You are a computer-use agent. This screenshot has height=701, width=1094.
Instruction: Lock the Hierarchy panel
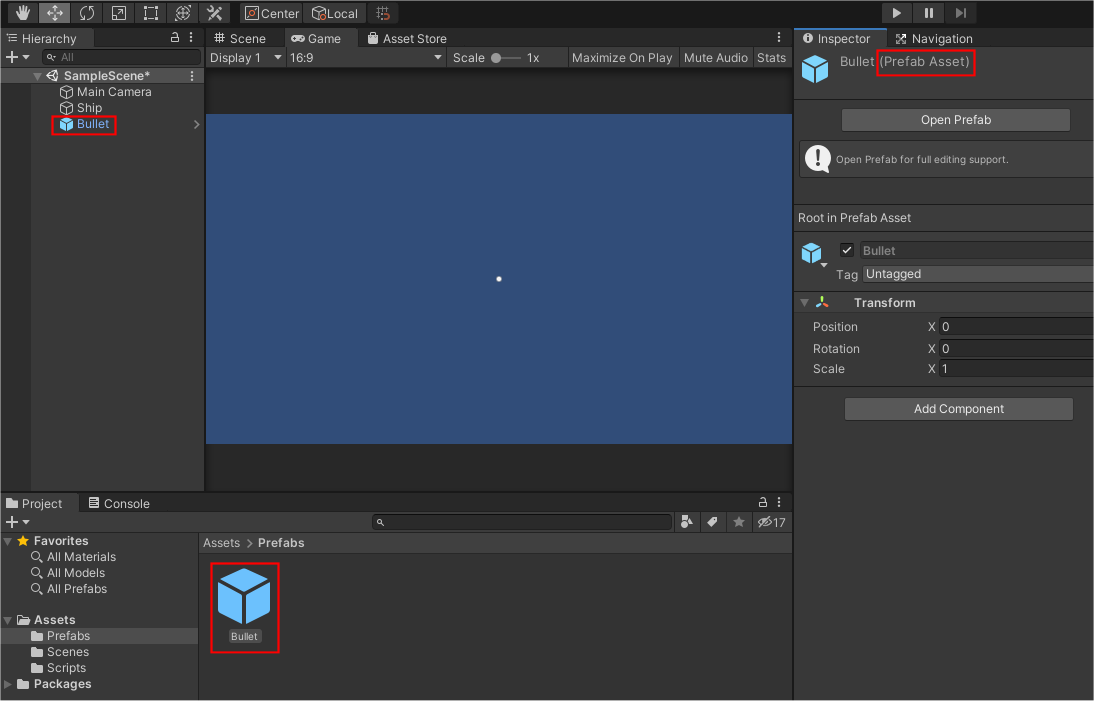175,38
